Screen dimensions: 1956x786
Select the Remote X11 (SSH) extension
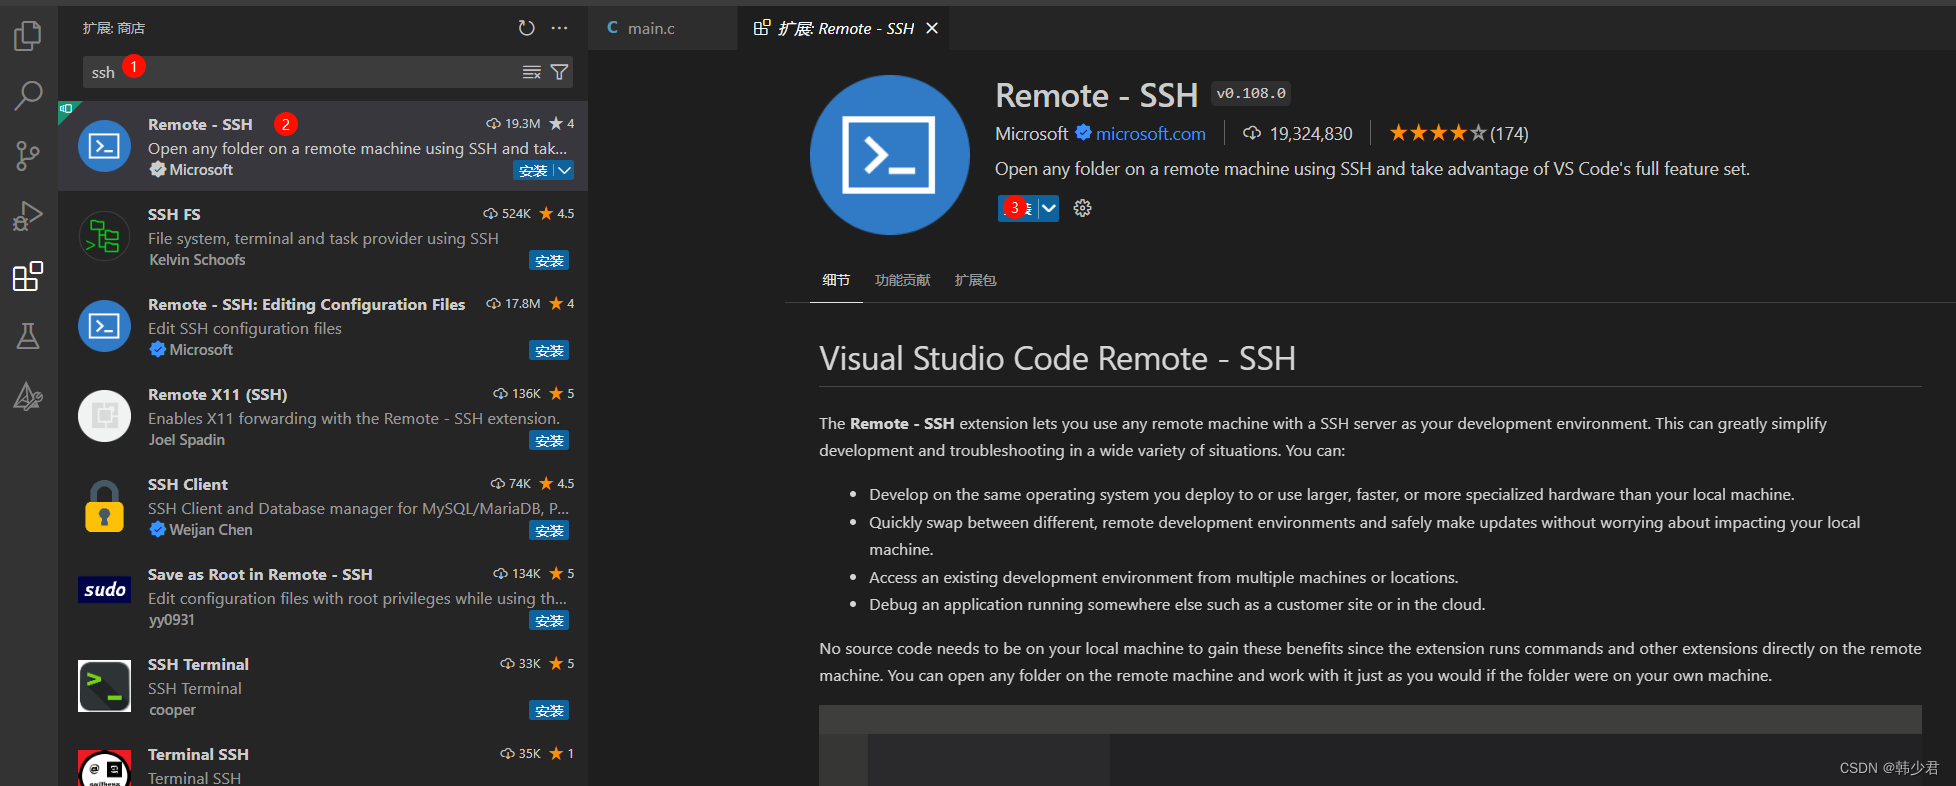(323, 416)
